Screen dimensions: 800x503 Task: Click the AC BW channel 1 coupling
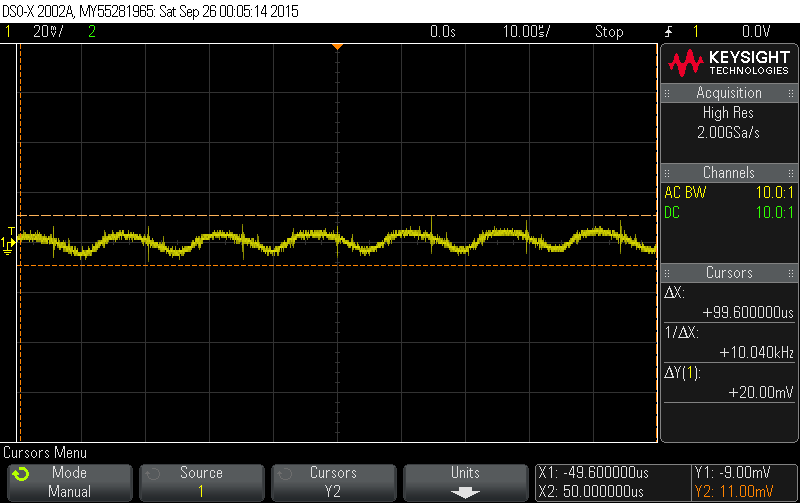[685, 192]
